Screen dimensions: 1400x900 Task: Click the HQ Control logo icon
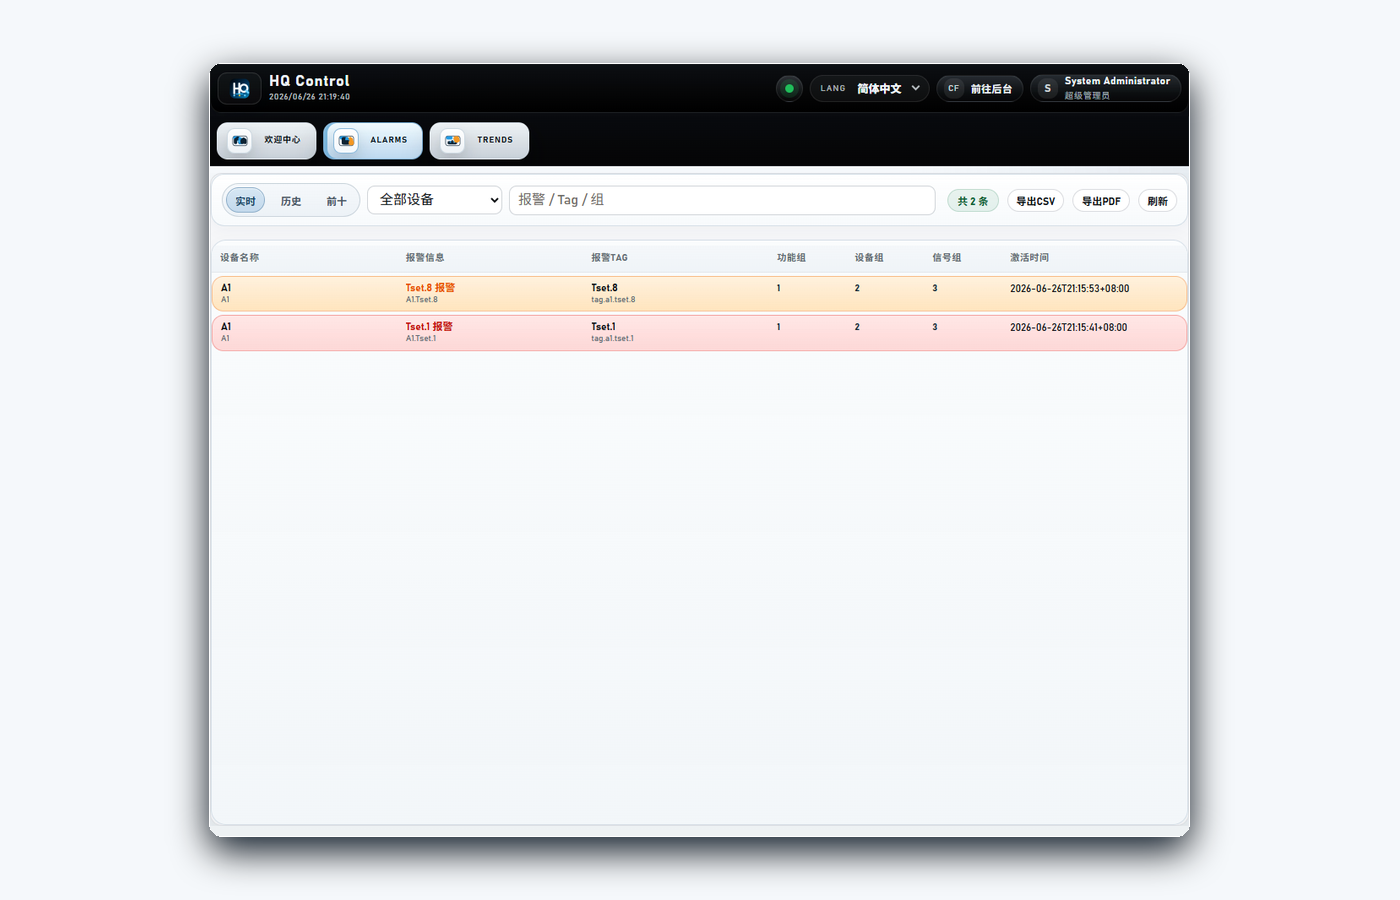[240, 89]
